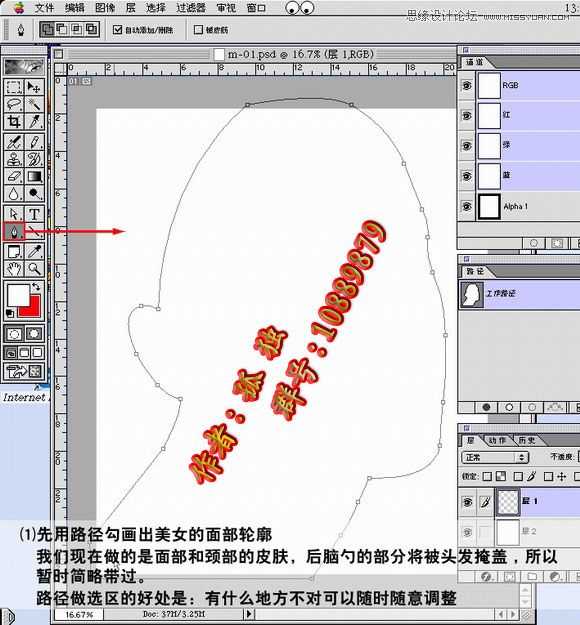Toggle lock transparent pixels checkbox
Viewport: 580px width, 625px height.
coord(487,476)
